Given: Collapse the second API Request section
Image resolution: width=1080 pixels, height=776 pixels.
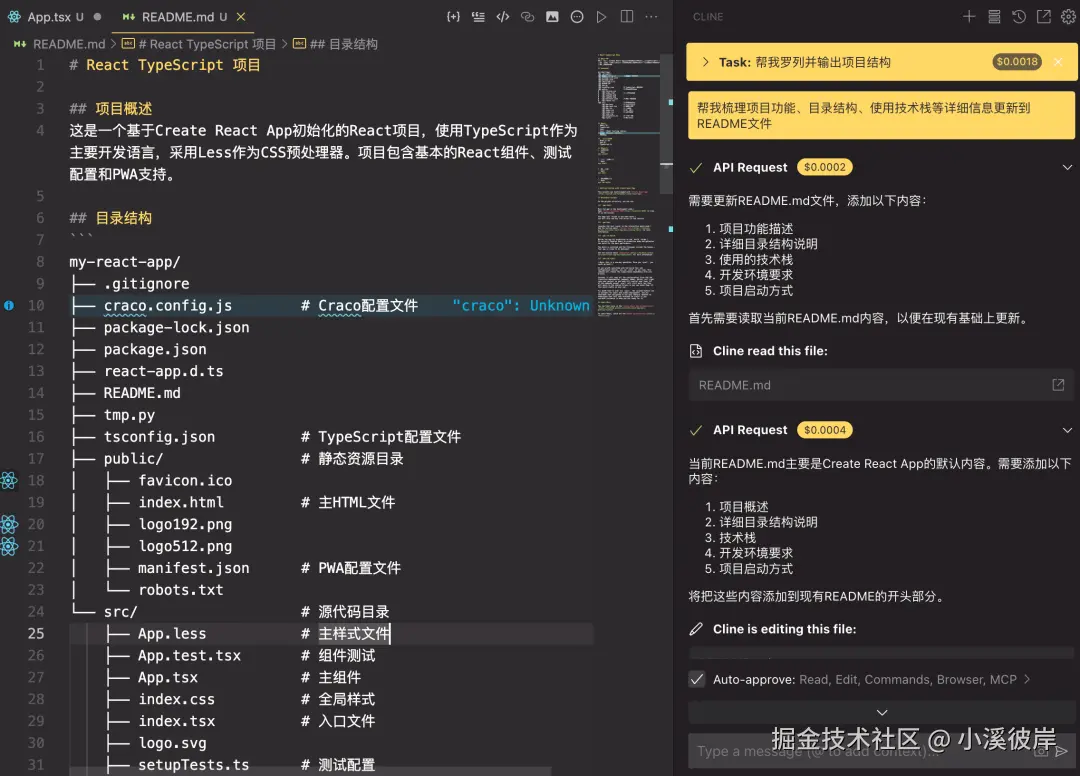Looking at the screenshot, I should click(1067, 430).
